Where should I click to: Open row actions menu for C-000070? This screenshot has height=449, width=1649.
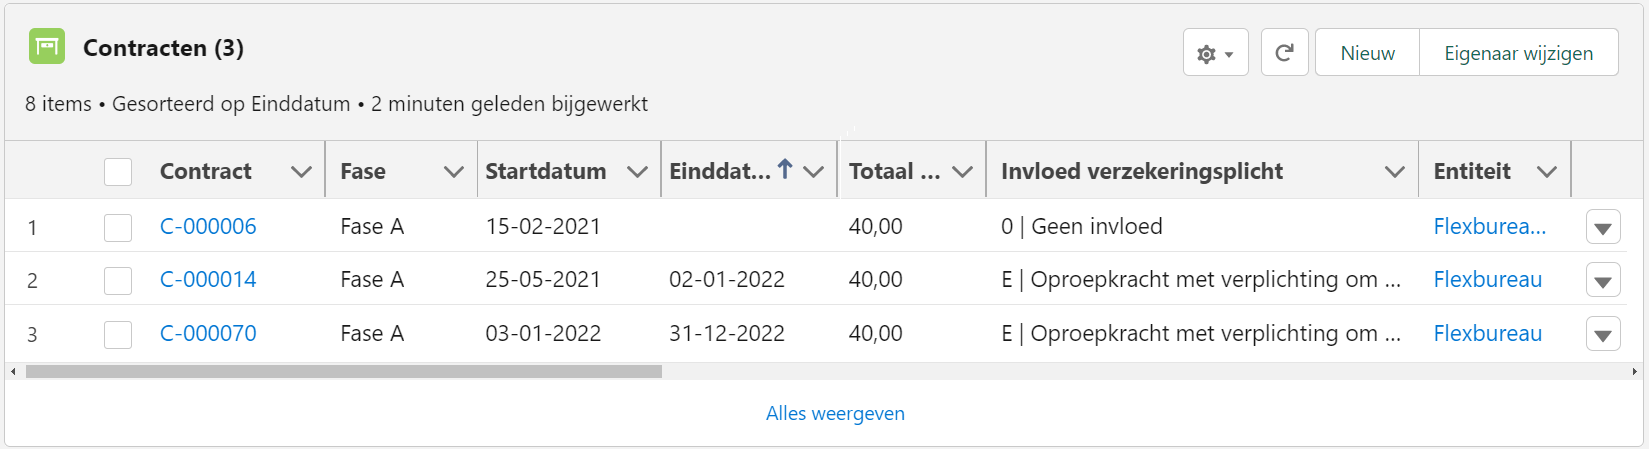click(1602, 334)
